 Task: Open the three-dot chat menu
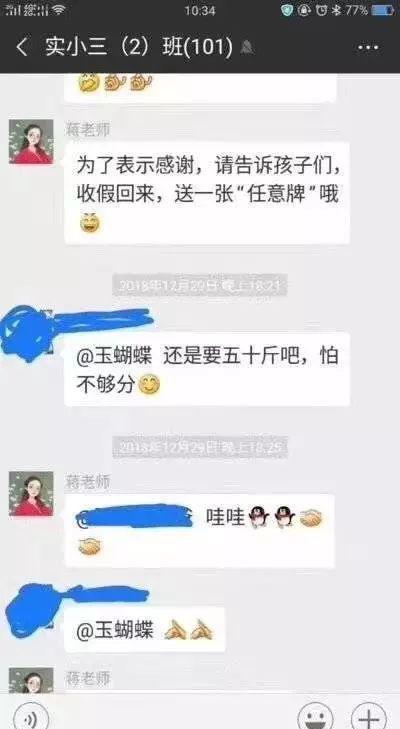[x=367, y=47]
